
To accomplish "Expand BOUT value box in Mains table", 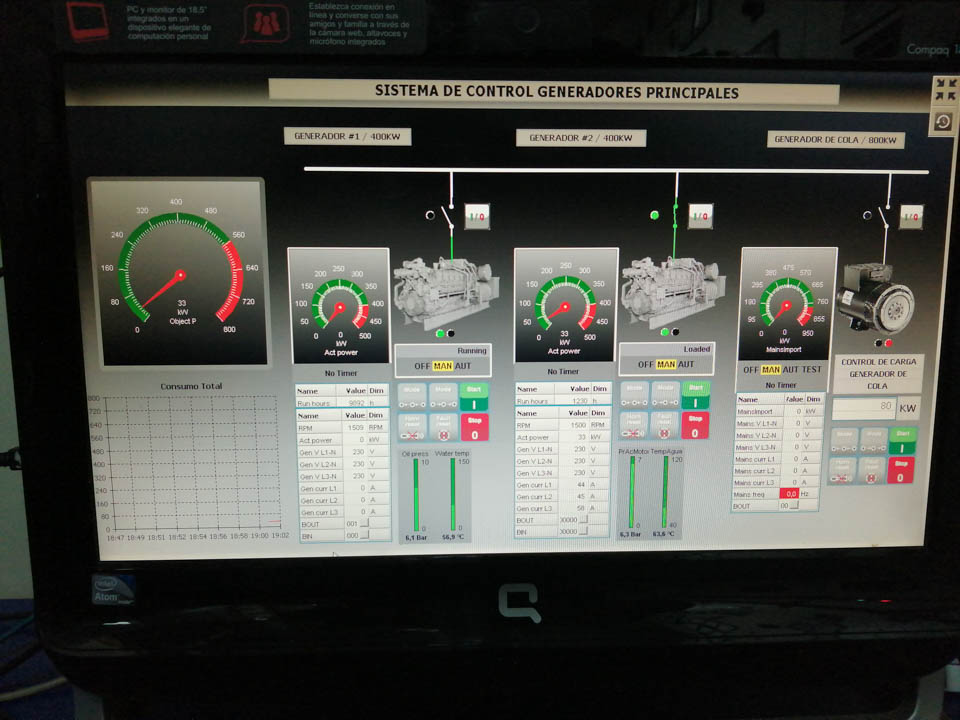I will pos(795,506).
